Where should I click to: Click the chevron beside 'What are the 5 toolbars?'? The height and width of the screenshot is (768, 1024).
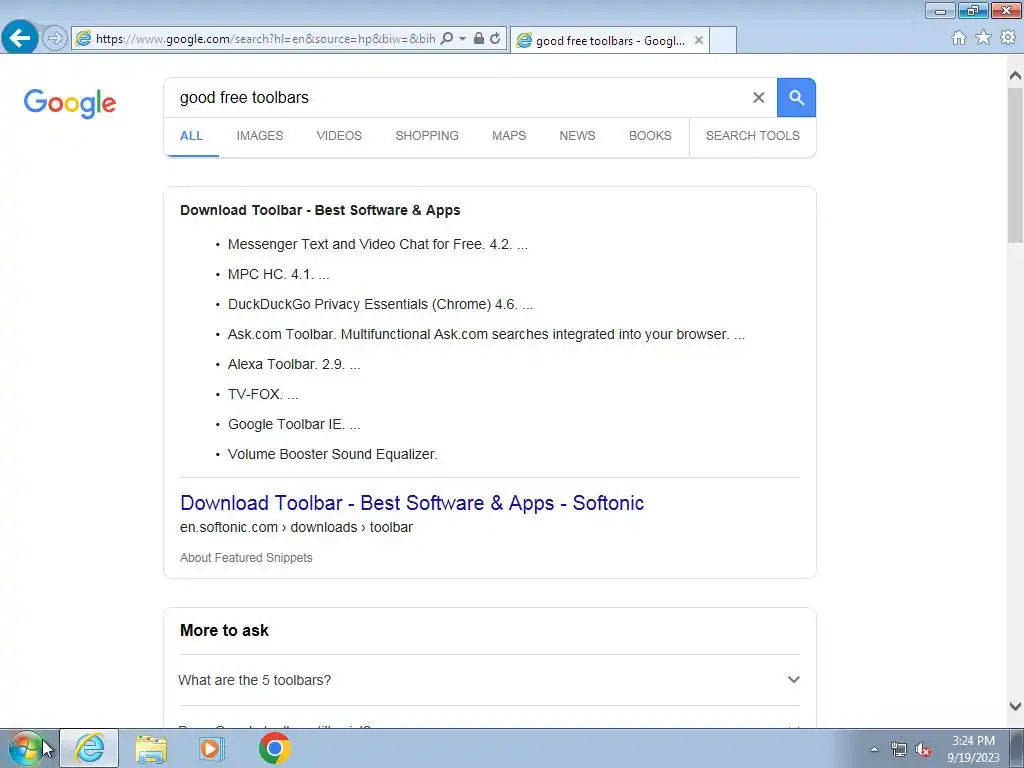pyautogui.click(x=793, y=680)
